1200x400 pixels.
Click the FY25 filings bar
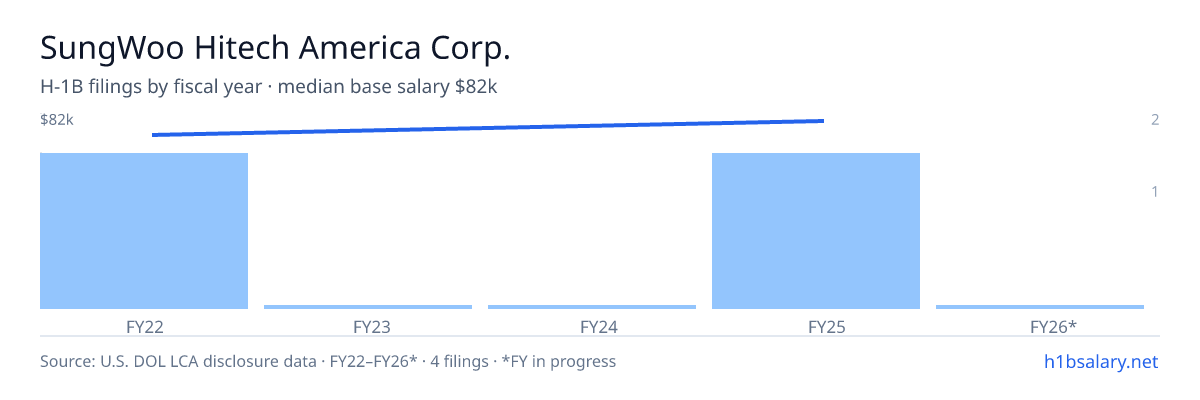[816, 231]
